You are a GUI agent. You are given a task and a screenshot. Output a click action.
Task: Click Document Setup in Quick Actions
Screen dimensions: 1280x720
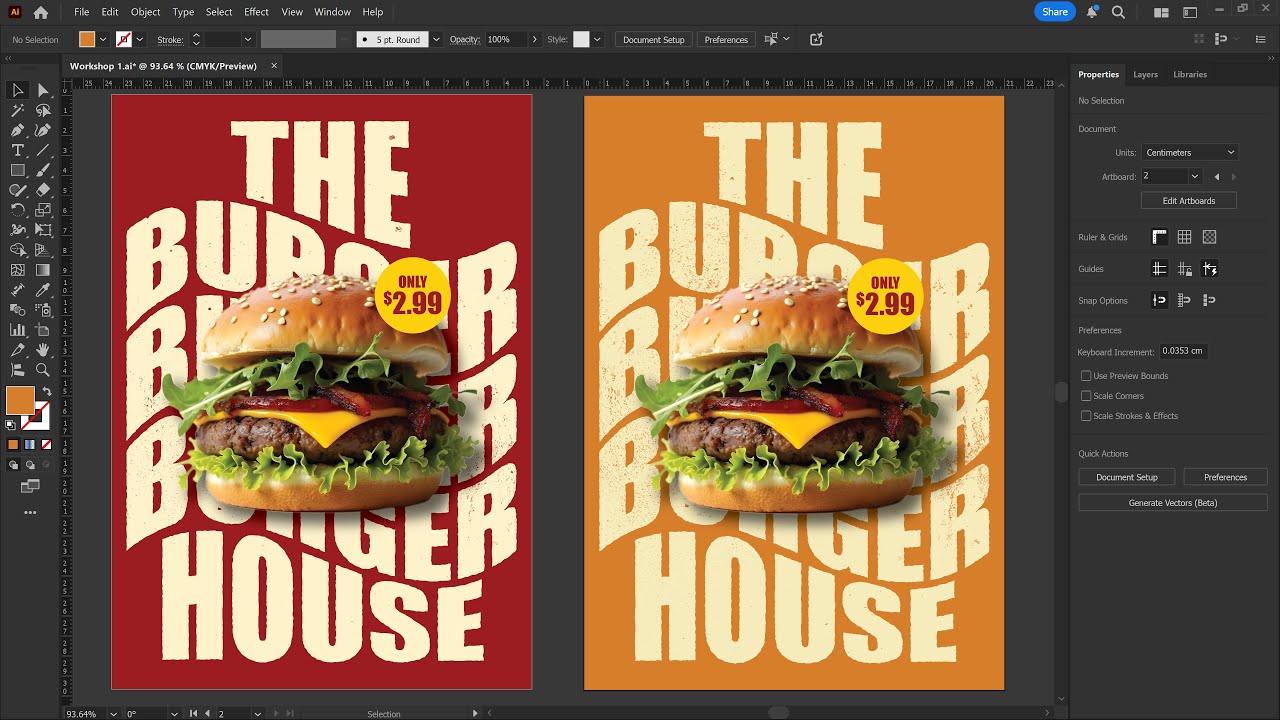tap(1127, 477)
